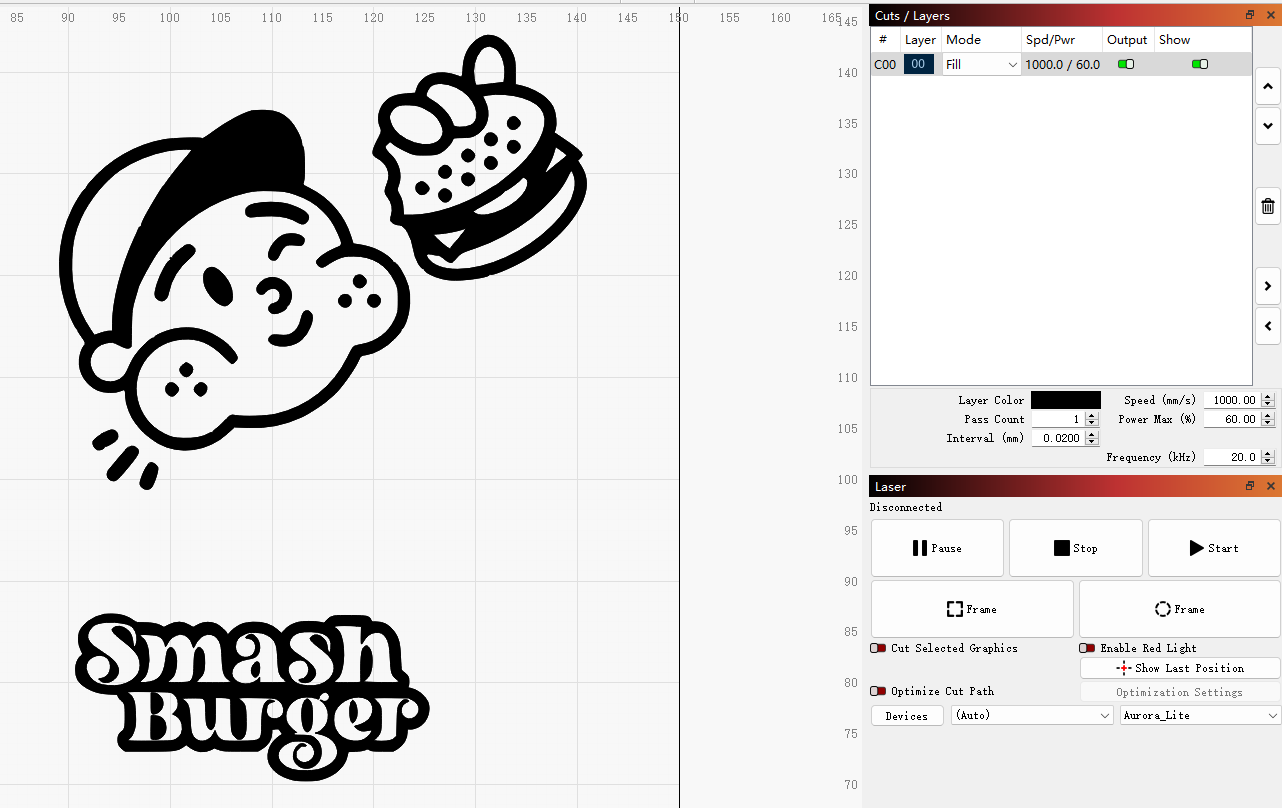The image size is (1282, 808).
Task: Increase Interval (mm) with up arrow
Action: (1092, 434)
